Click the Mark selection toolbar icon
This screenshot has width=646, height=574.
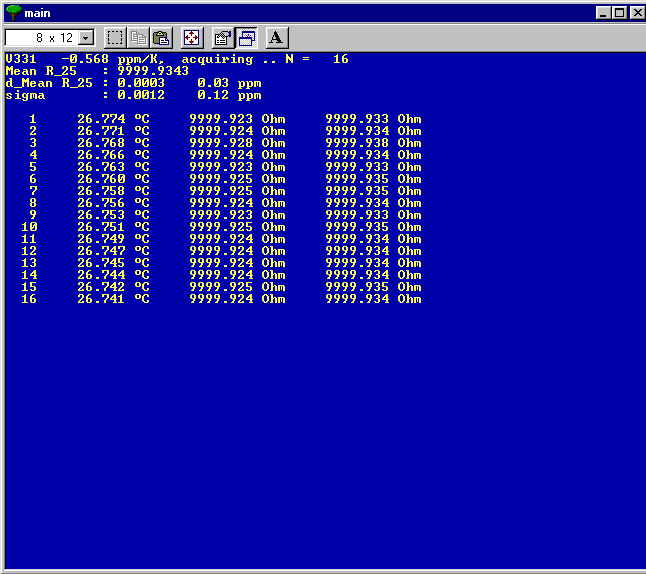point(116,38)
